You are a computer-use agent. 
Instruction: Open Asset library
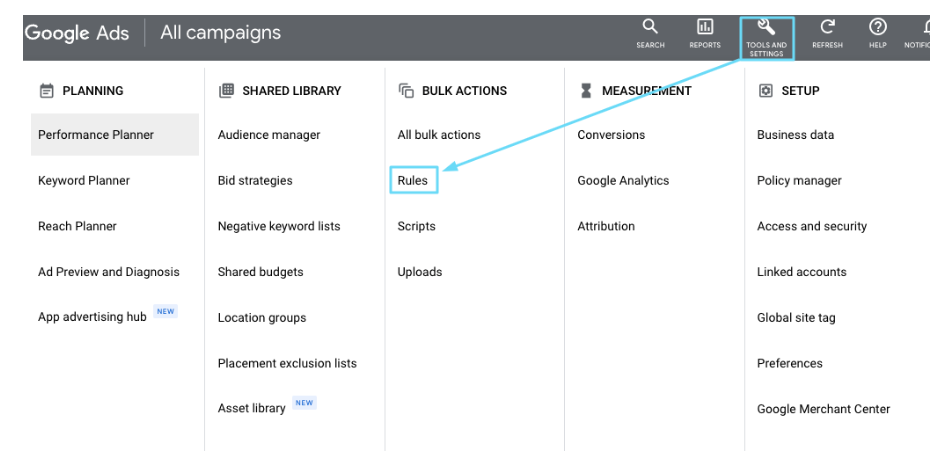[252, 409]
